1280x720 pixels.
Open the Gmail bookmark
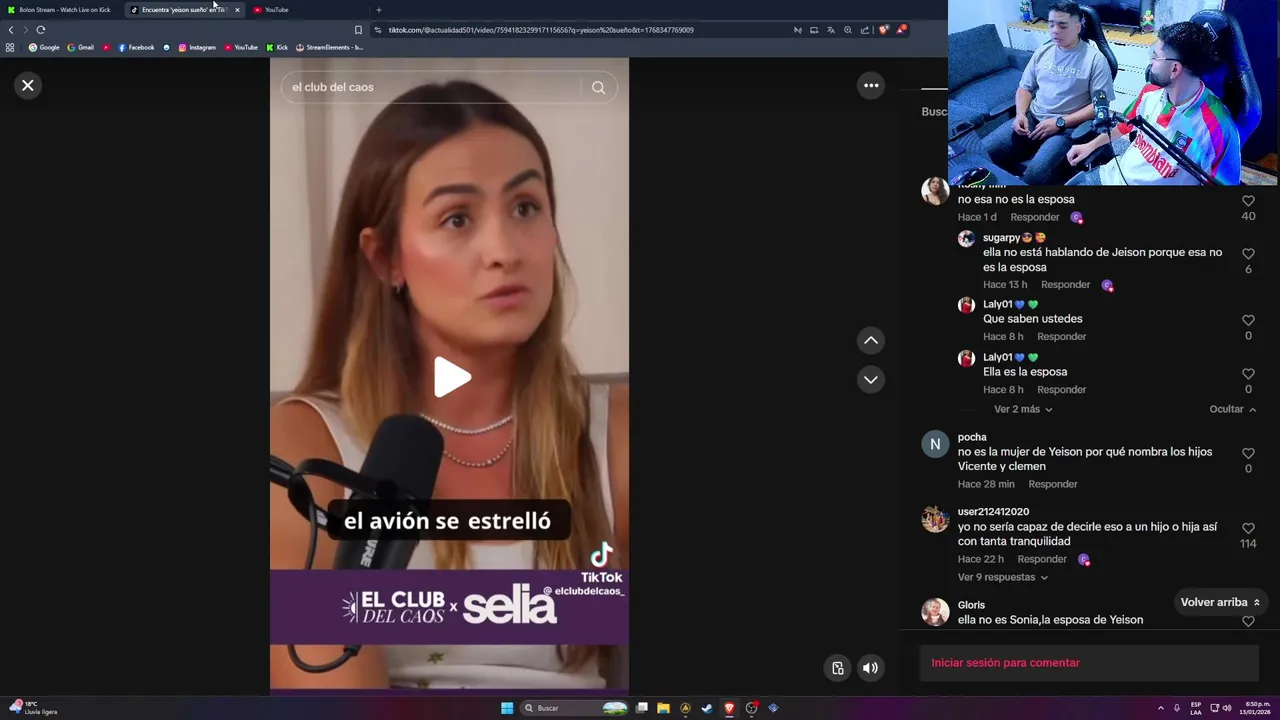point(81,47)
